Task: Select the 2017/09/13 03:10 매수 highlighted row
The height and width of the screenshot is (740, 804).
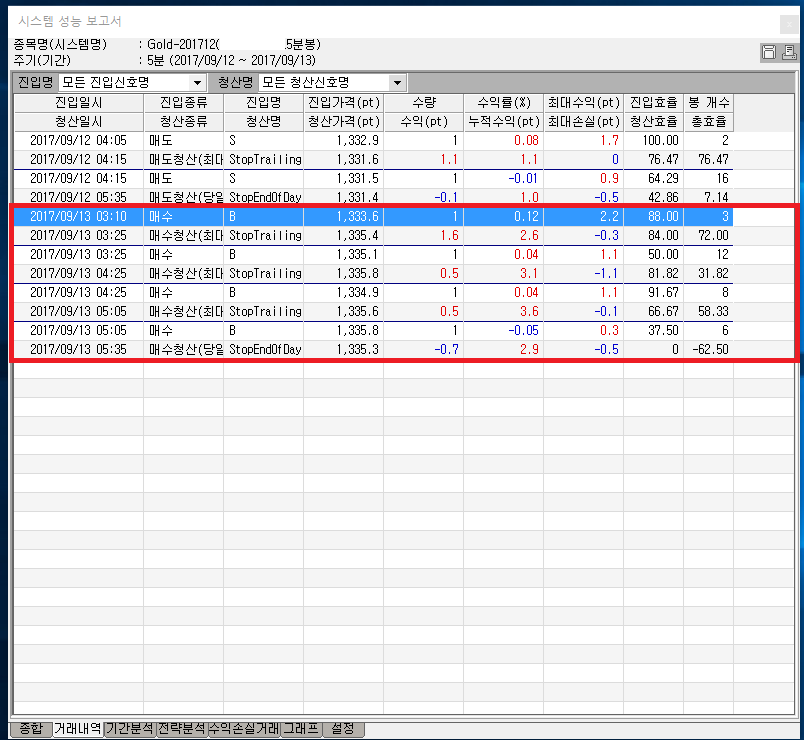Action: (x=78, y=216)
